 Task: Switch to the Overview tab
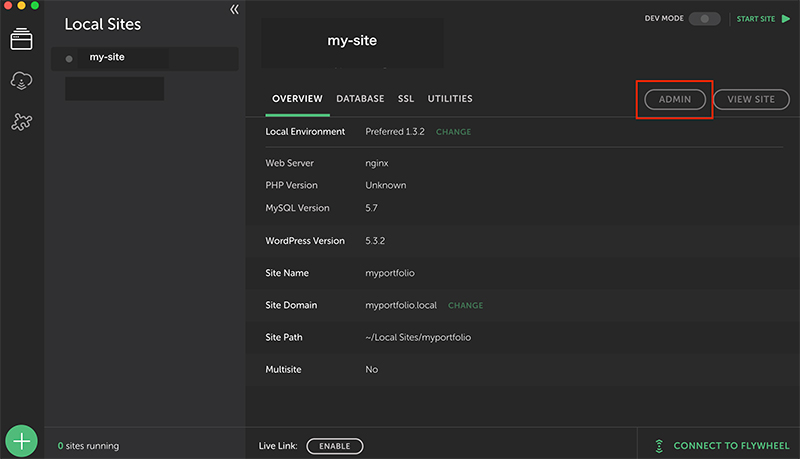[x=297, y=99]
